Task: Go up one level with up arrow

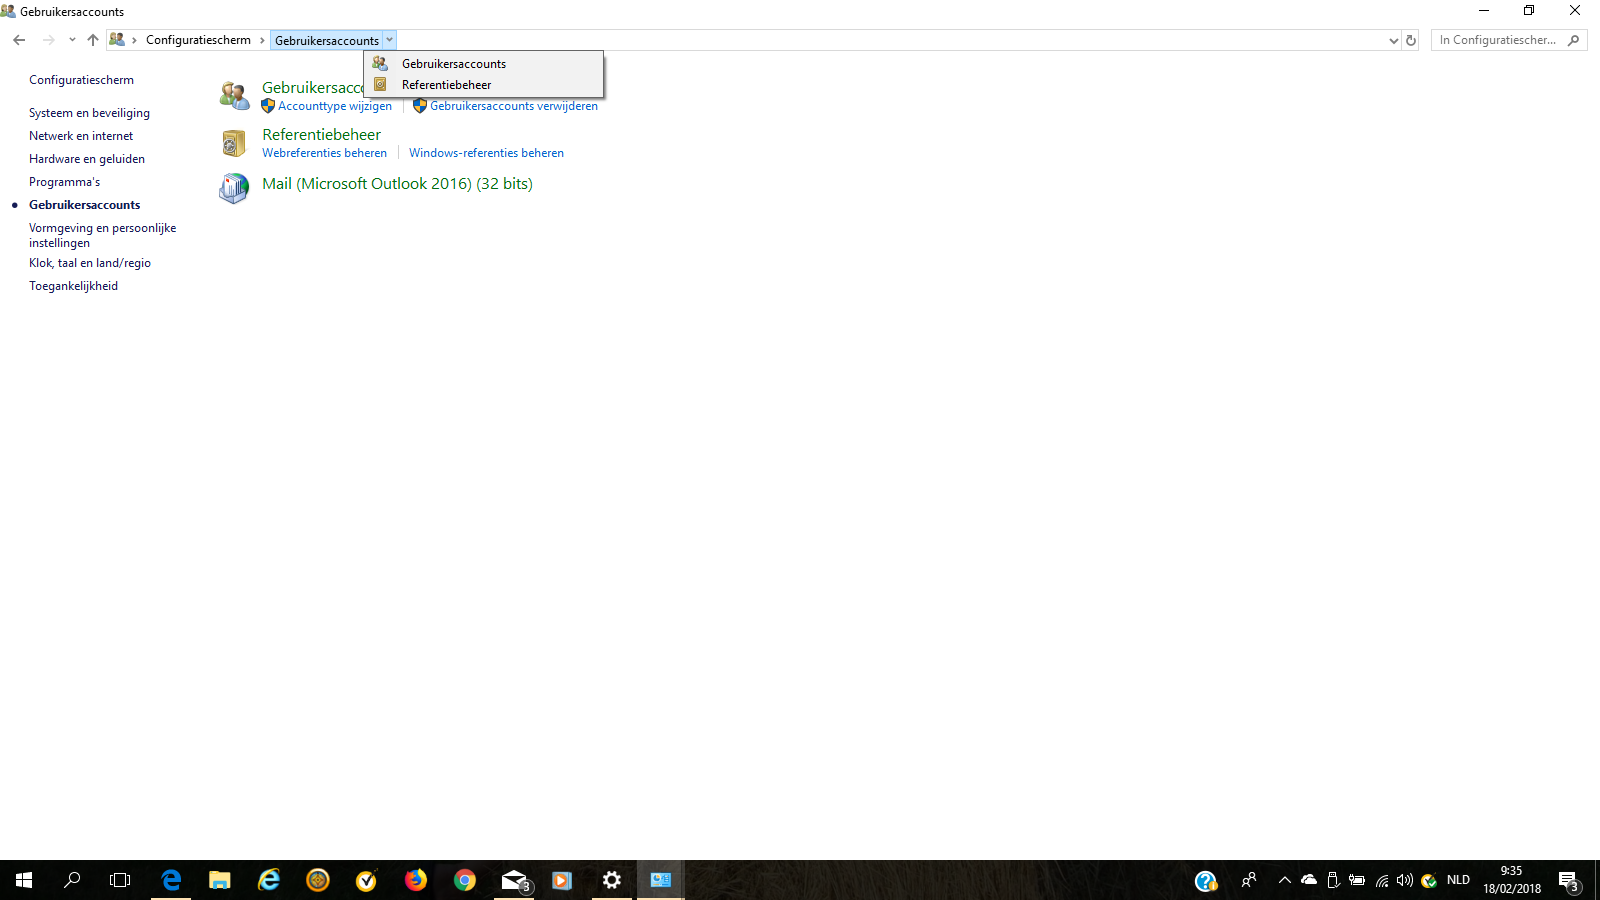Action: click(x=93, y=40)
